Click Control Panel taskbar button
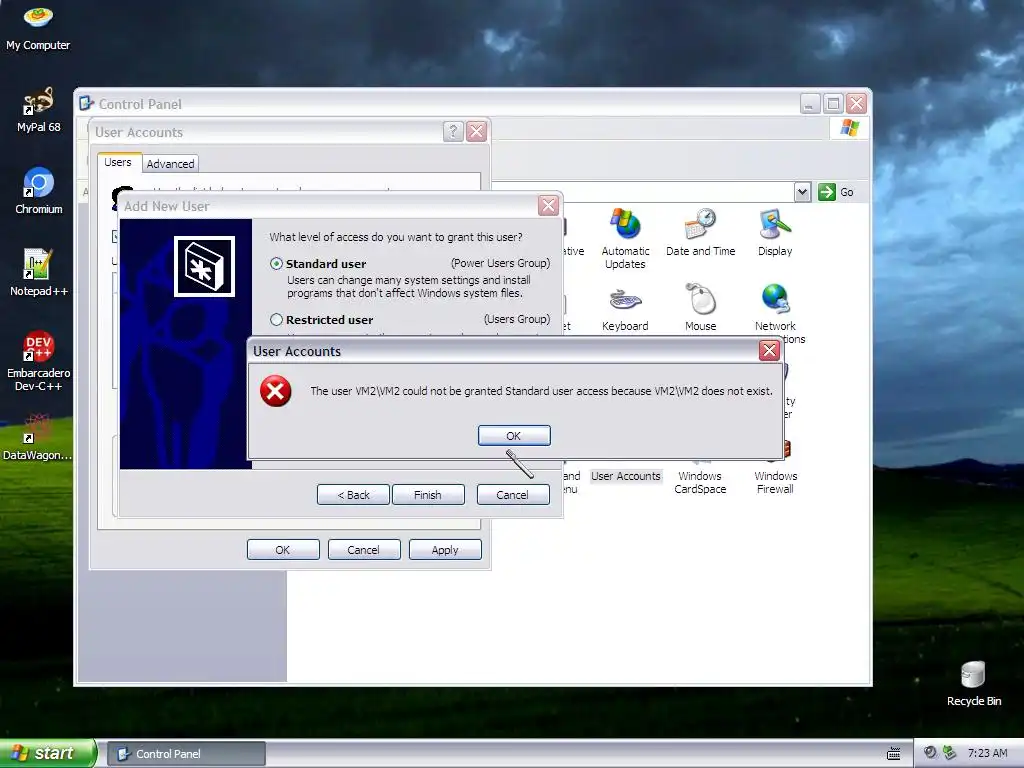1024x768 pixels. (187, 754)
